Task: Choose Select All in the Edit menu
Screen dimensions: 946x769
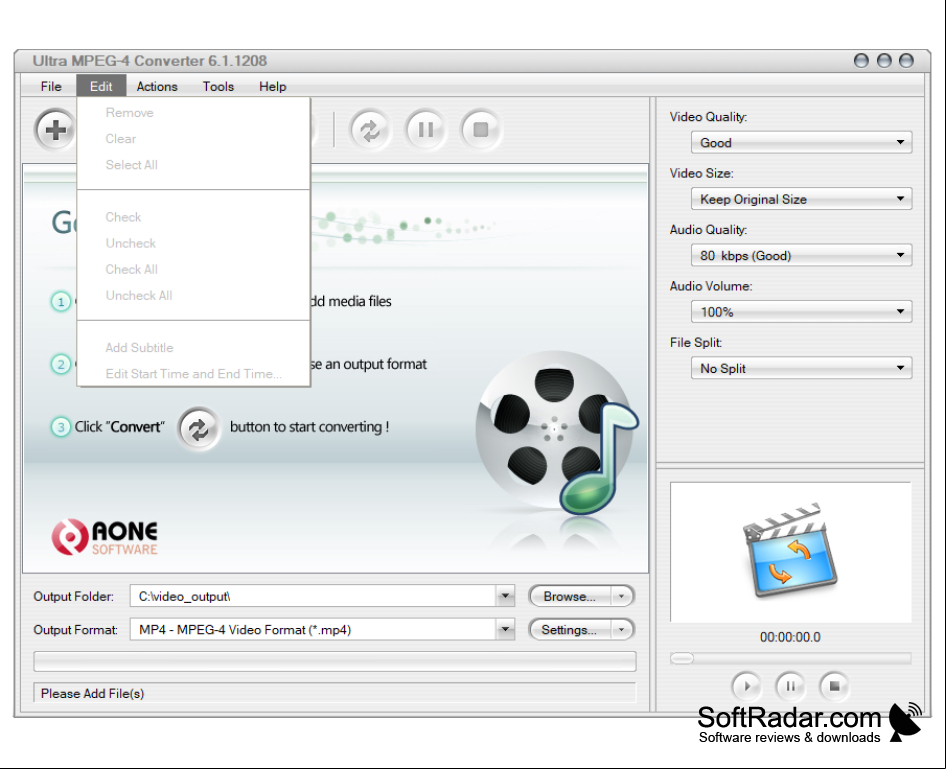Action: (x=194, y=165)
